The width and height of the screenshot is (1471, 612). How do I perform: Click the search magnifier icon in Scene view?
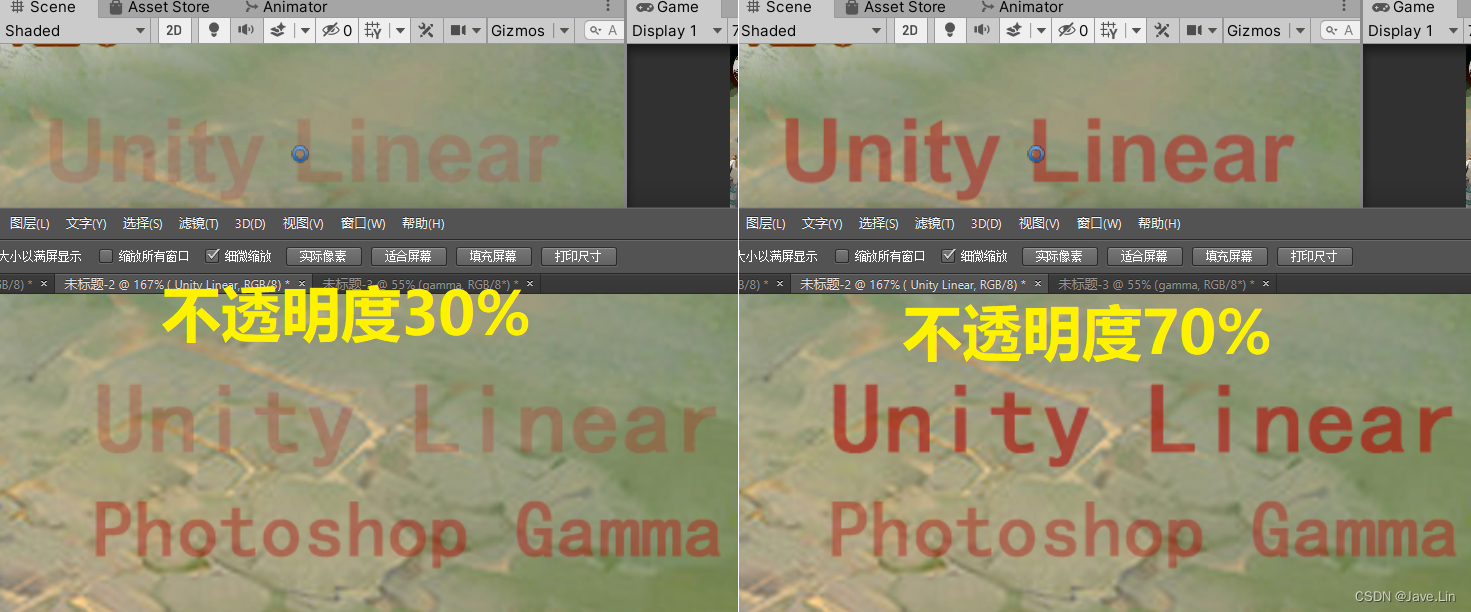tap(597, 30)
